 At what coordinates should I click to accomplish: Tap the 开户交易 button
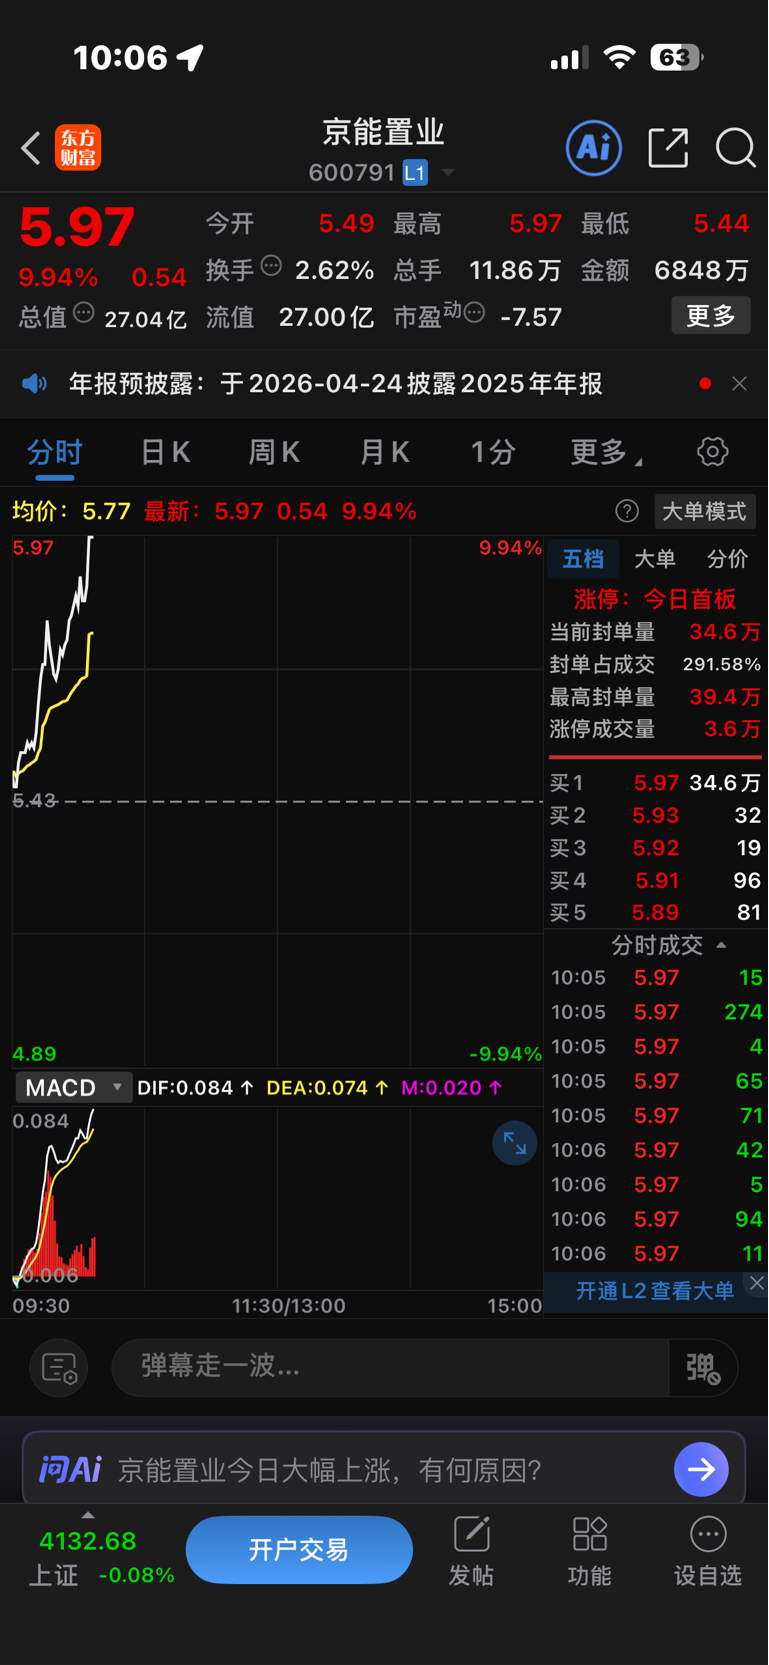[x=299, y=1550]
